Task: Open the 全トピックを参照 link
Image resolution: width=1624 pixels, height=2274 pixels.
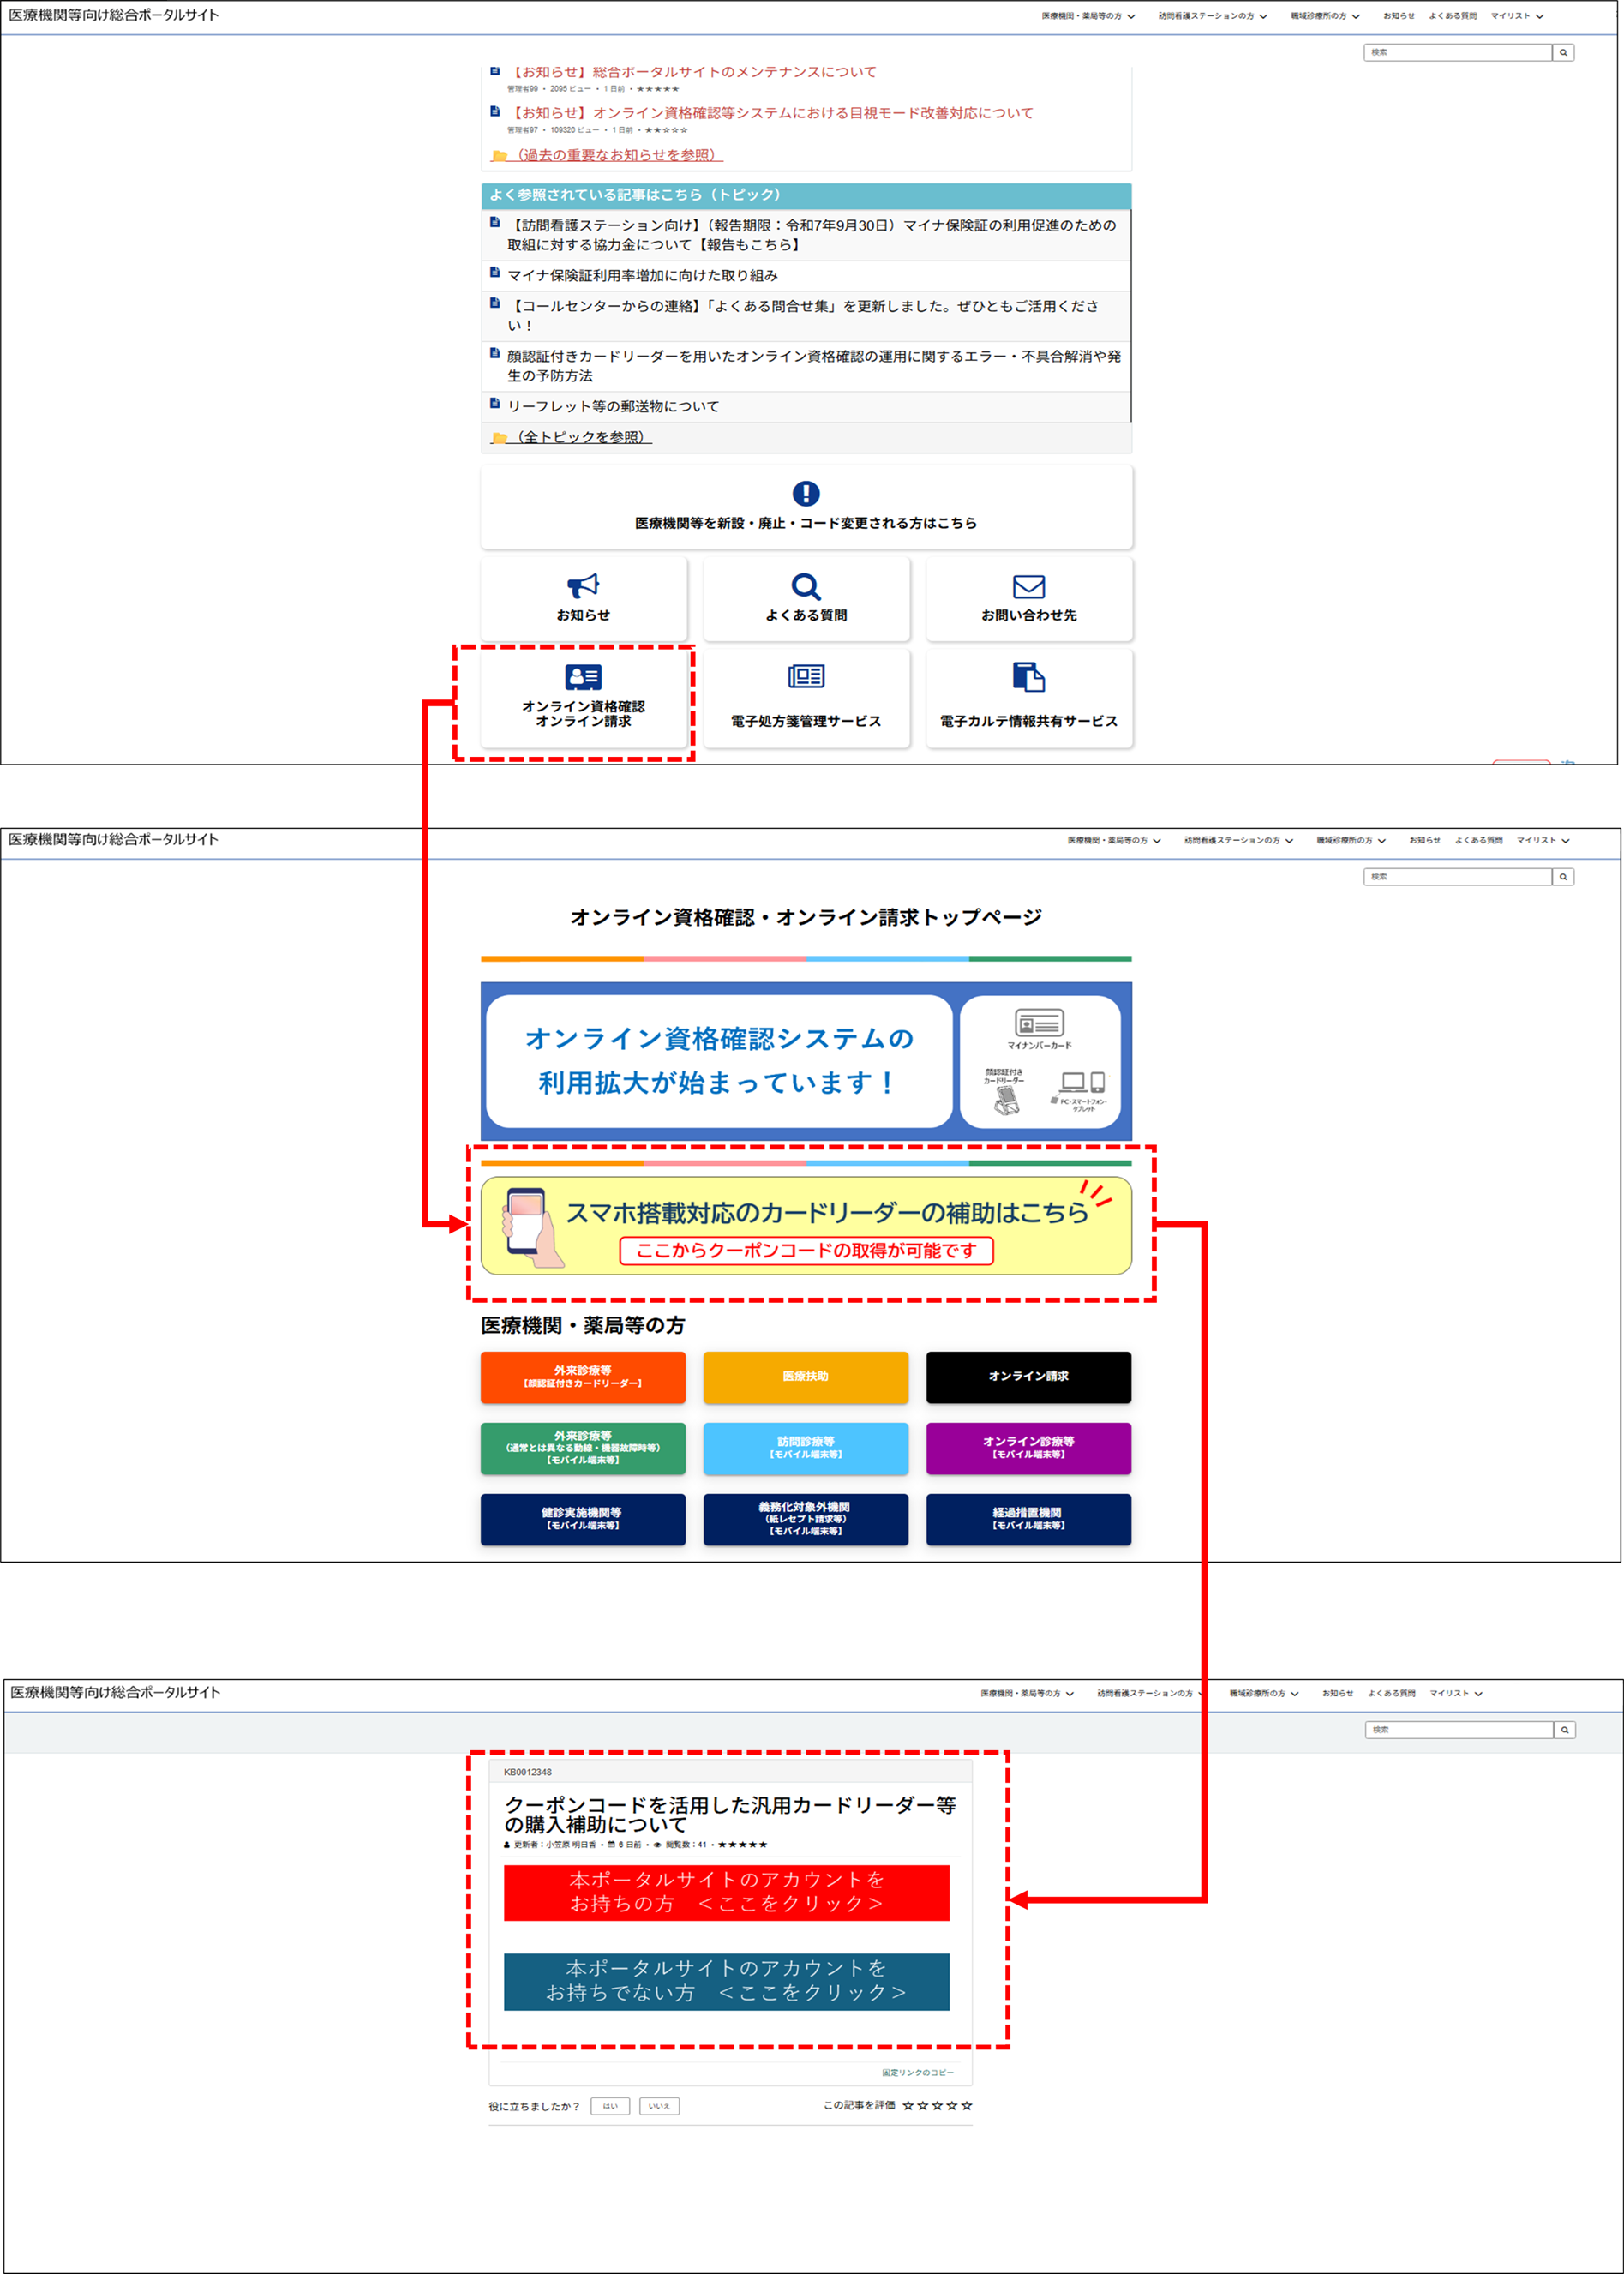Action: pos(583,437)
